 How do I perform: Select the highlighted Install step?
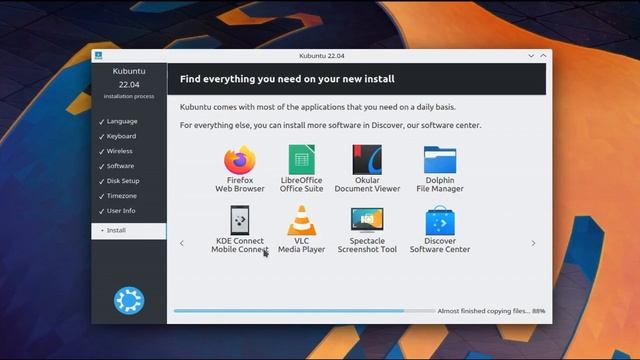[x=129, y=231]
